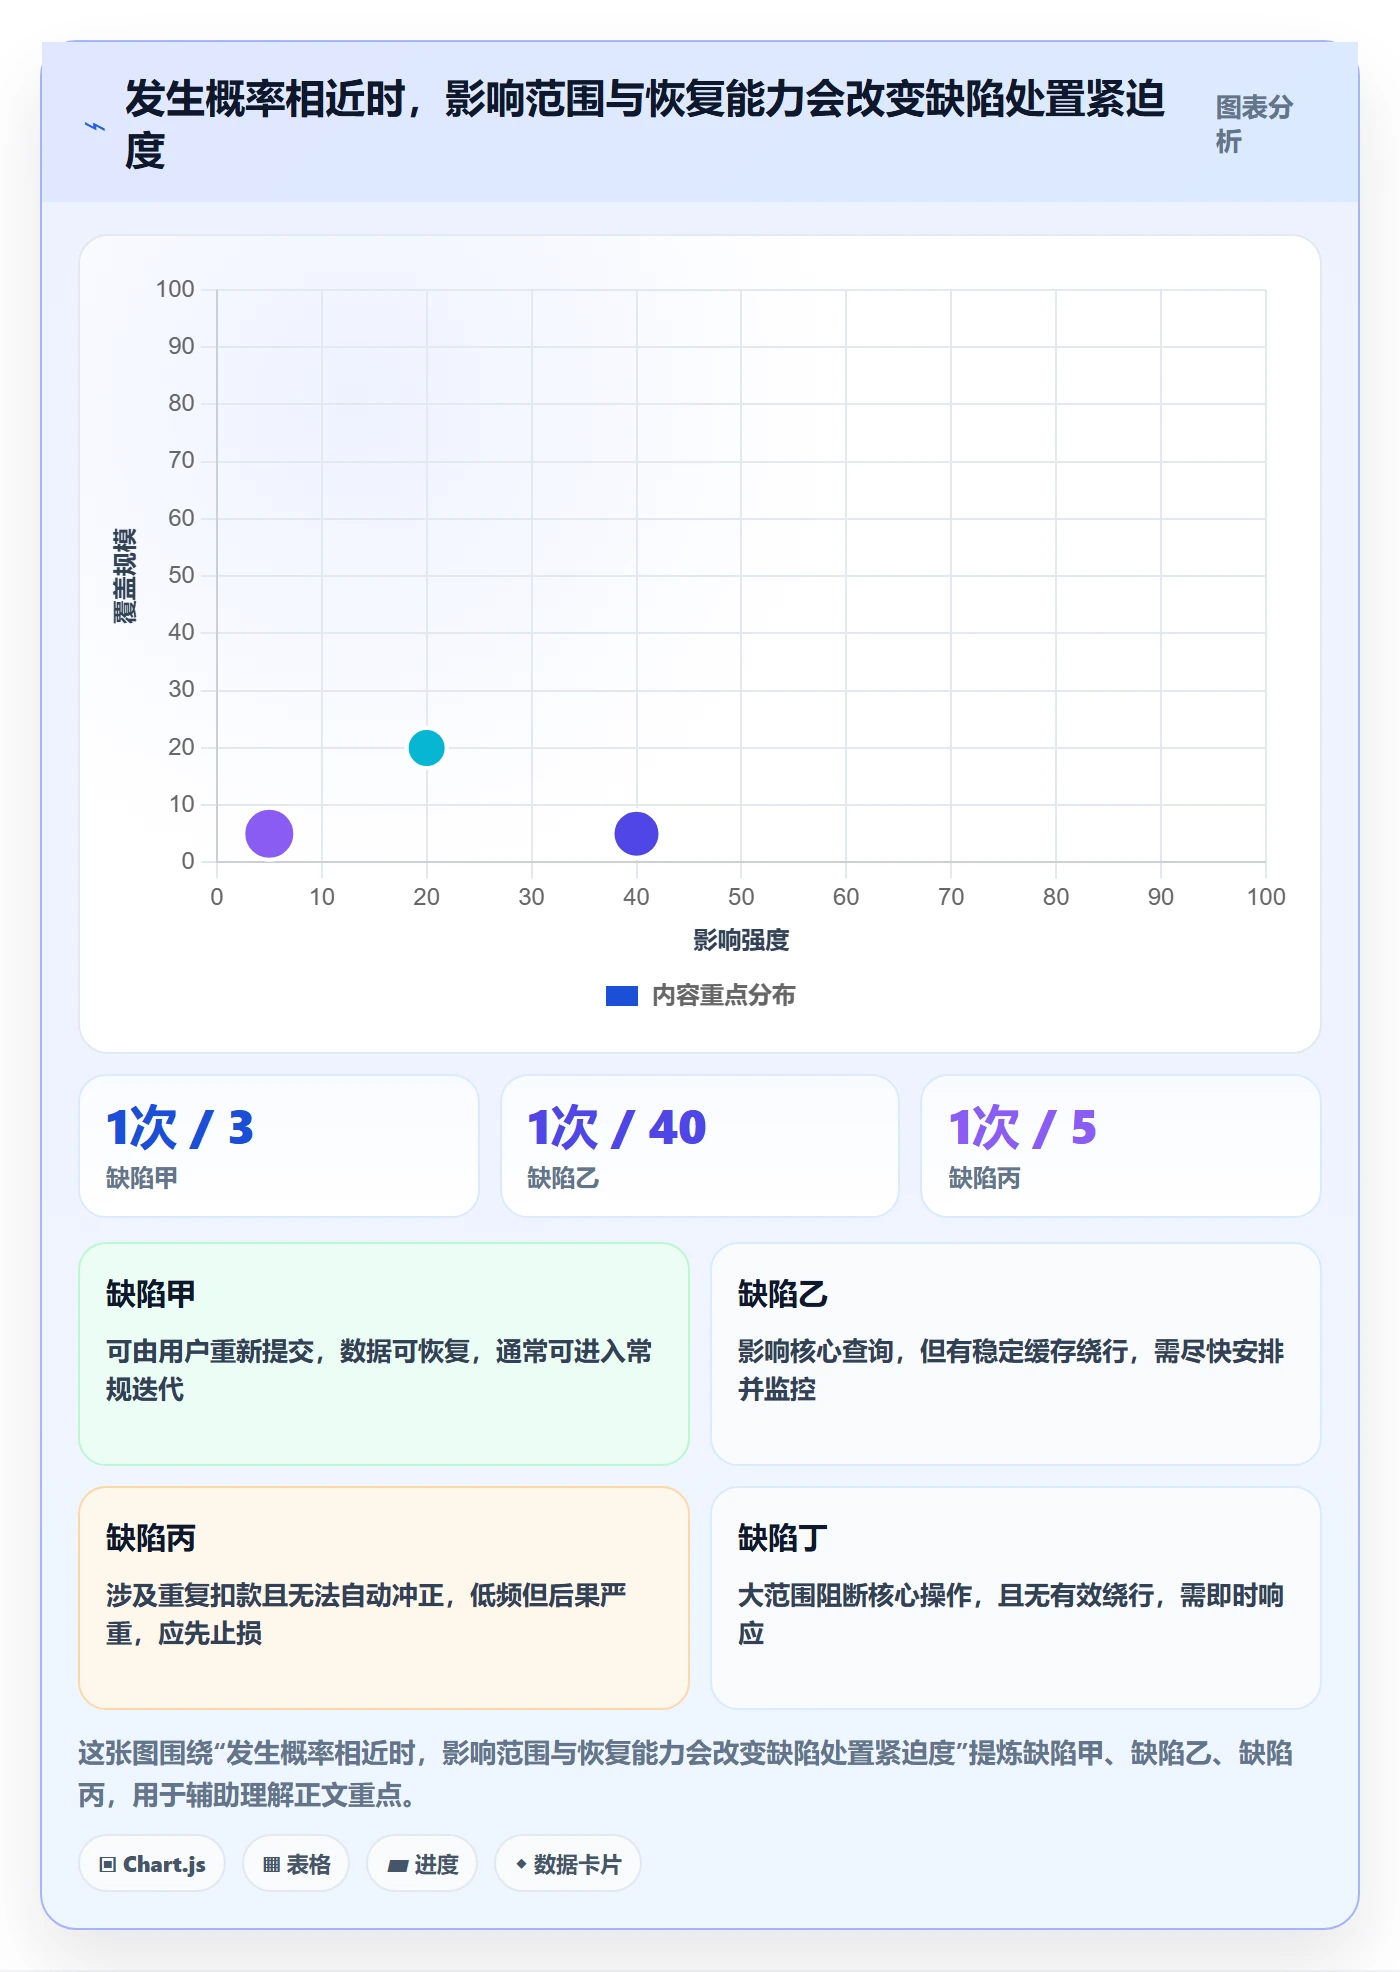Viewport: 1400px width, 1972px height.
Task: Click the diamond icon in the 数据卡片 tag
Action: click(521, 1864)
